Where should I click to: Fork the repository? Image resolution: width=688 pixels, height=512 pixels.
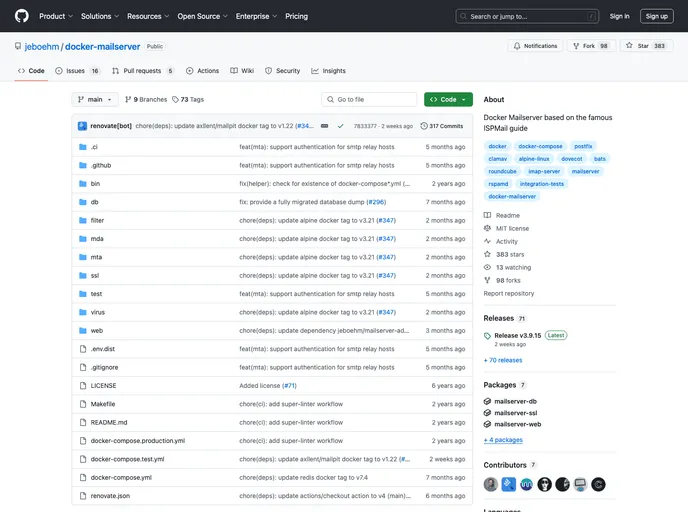click(591, 46)
